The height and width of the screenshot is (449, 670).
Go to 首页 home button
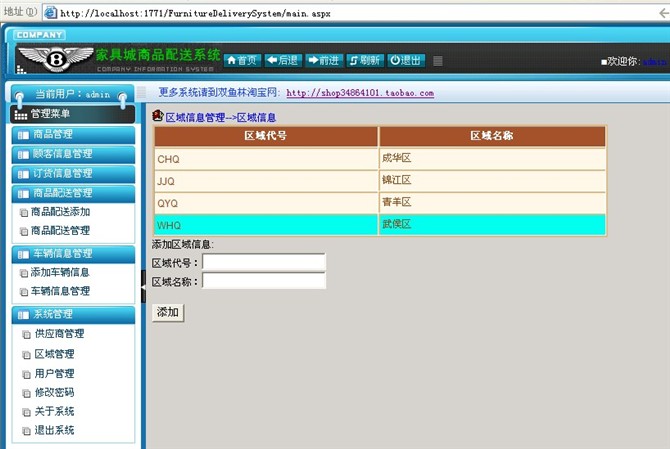click(242, 60)
